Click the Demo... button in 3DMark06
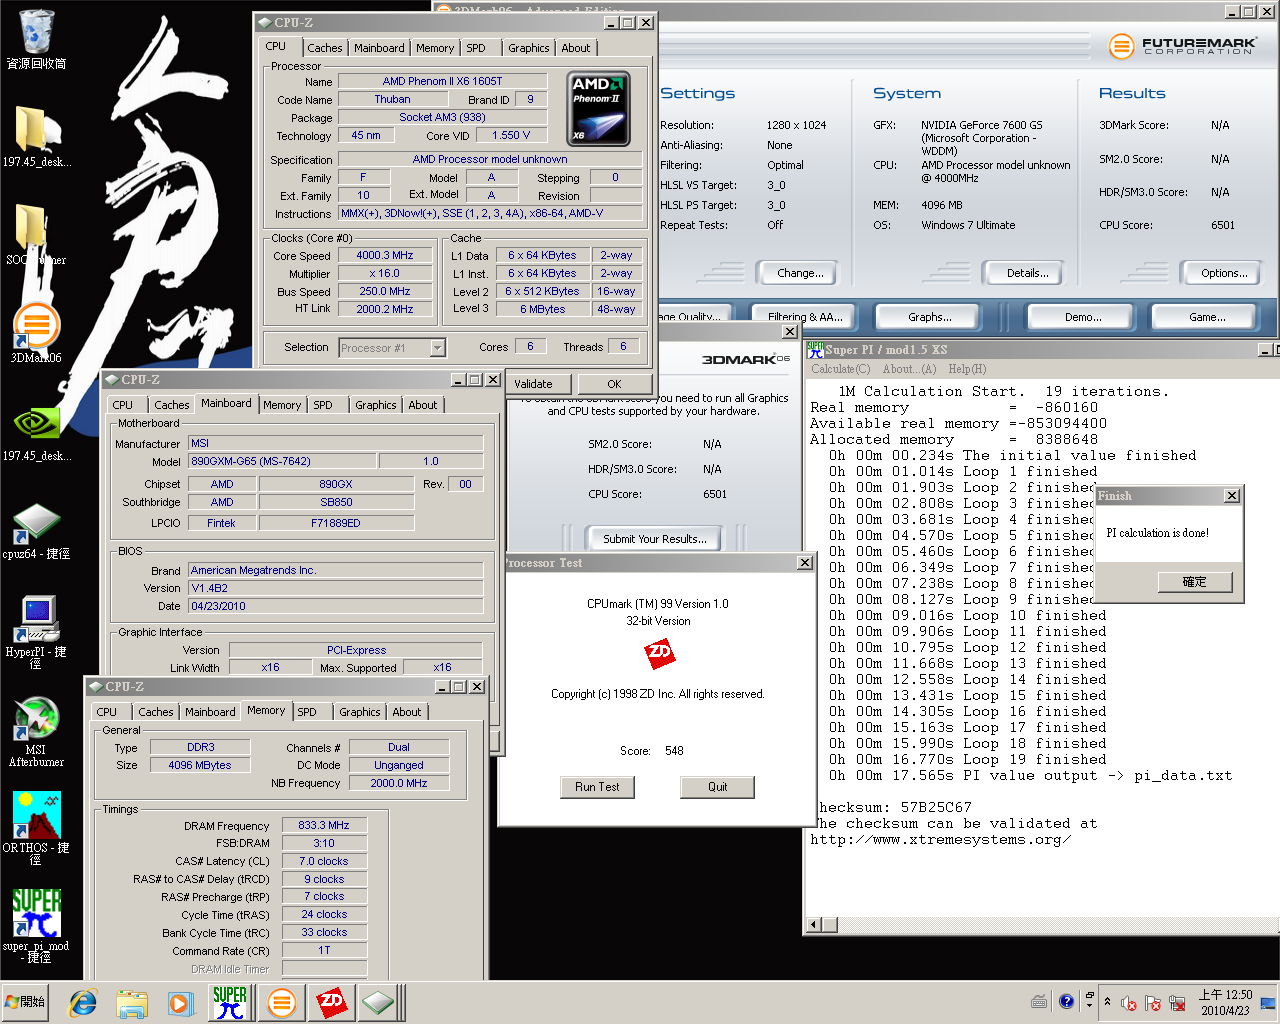 1083,317
